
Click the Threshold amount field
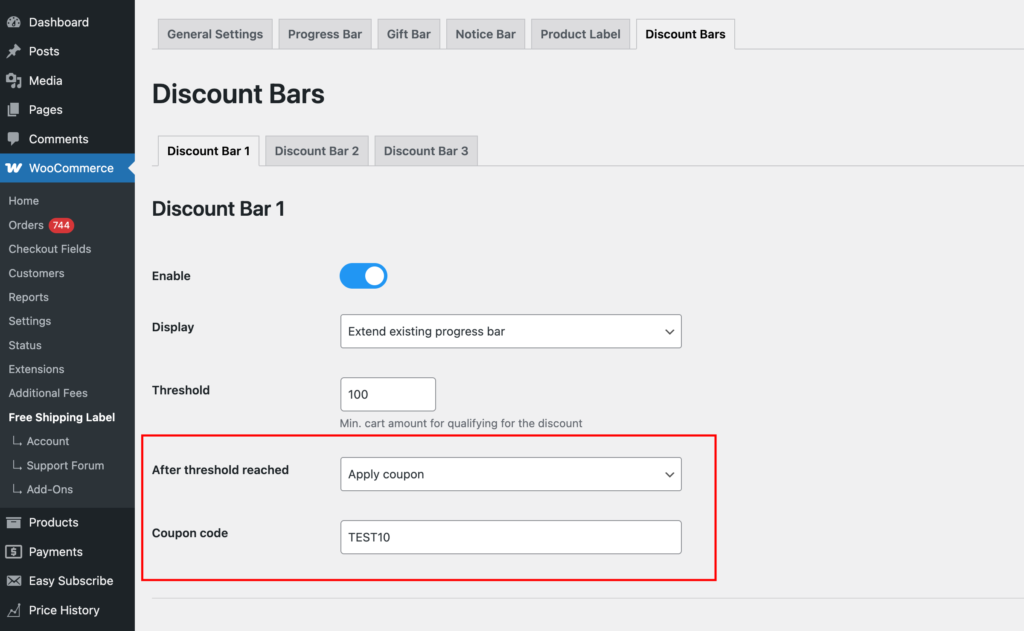coord(387,394)
